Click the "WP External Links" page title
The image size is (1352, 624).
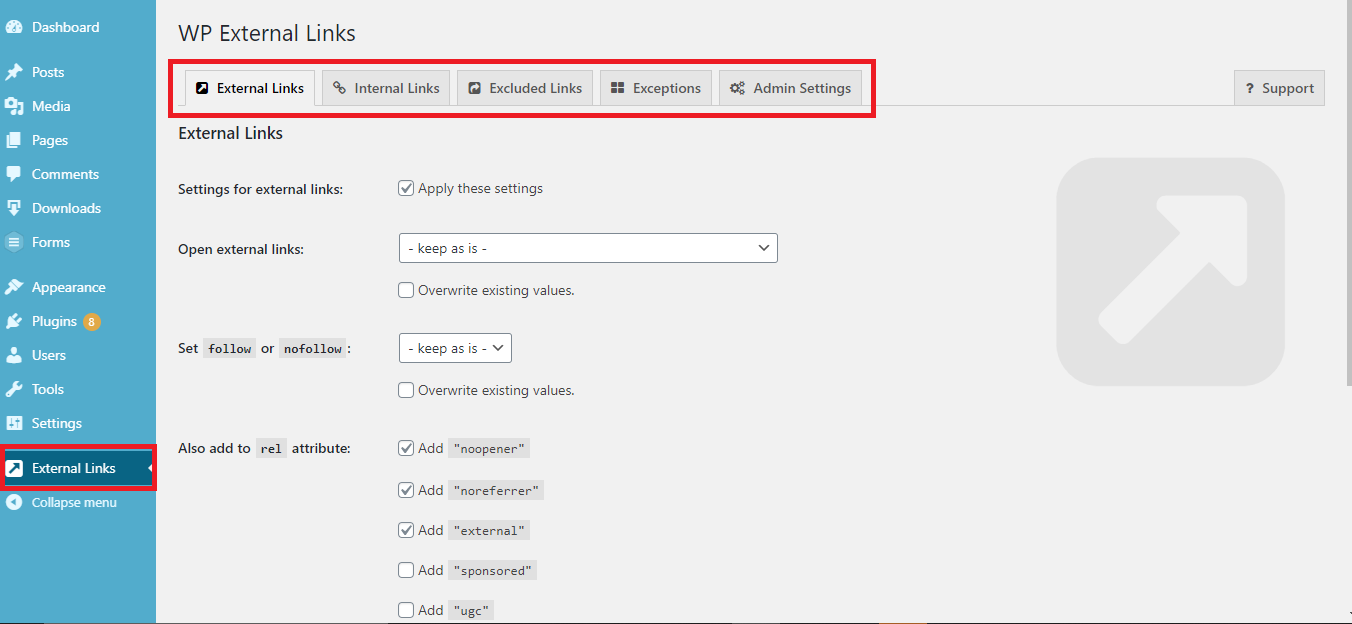tap(267, 33)
